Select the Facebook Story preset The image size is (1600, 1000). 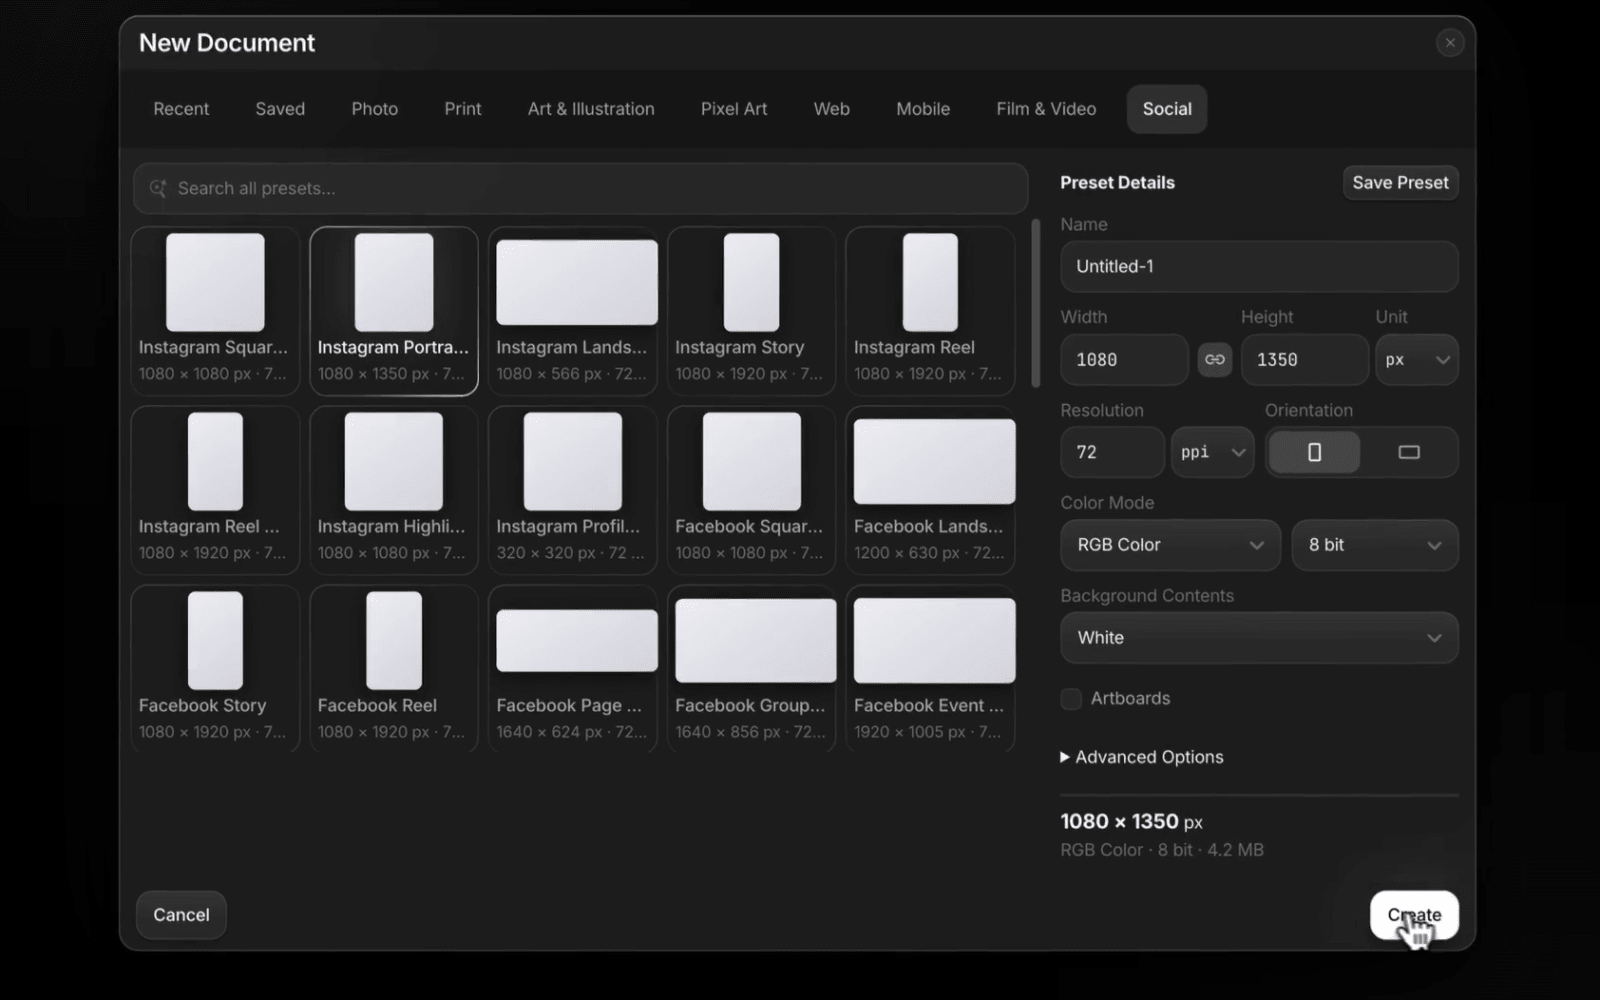(x=215, y=668)
